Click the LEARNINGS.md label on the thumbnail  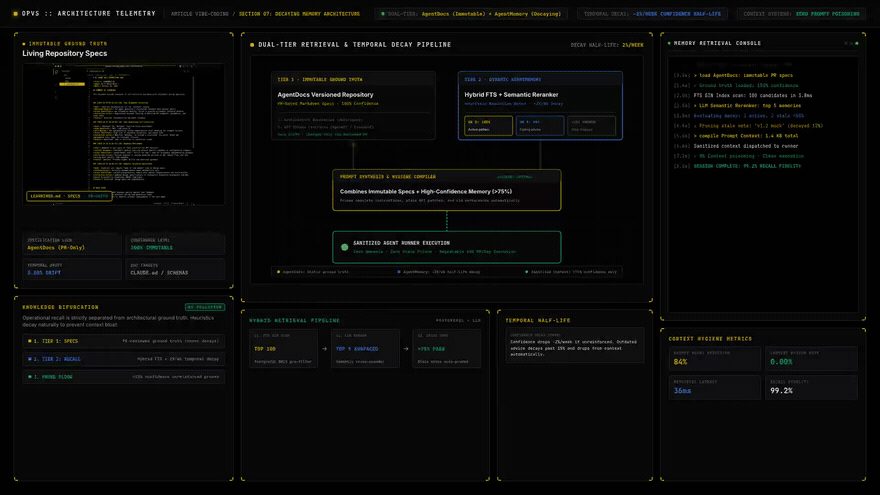click(69, 196)
